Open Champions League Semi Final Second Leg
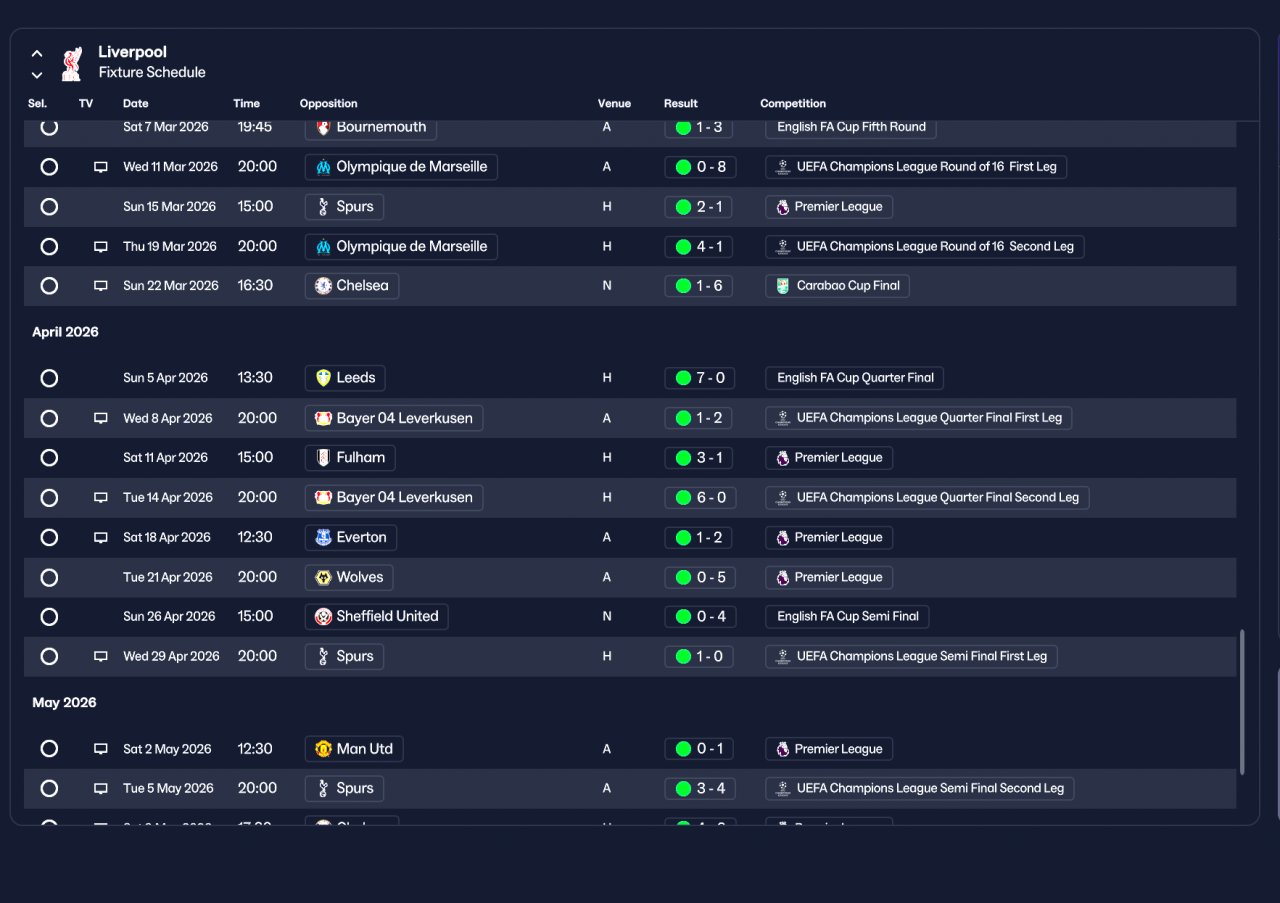This screenshot has width=1280, height=903. (x=920, y=789)
